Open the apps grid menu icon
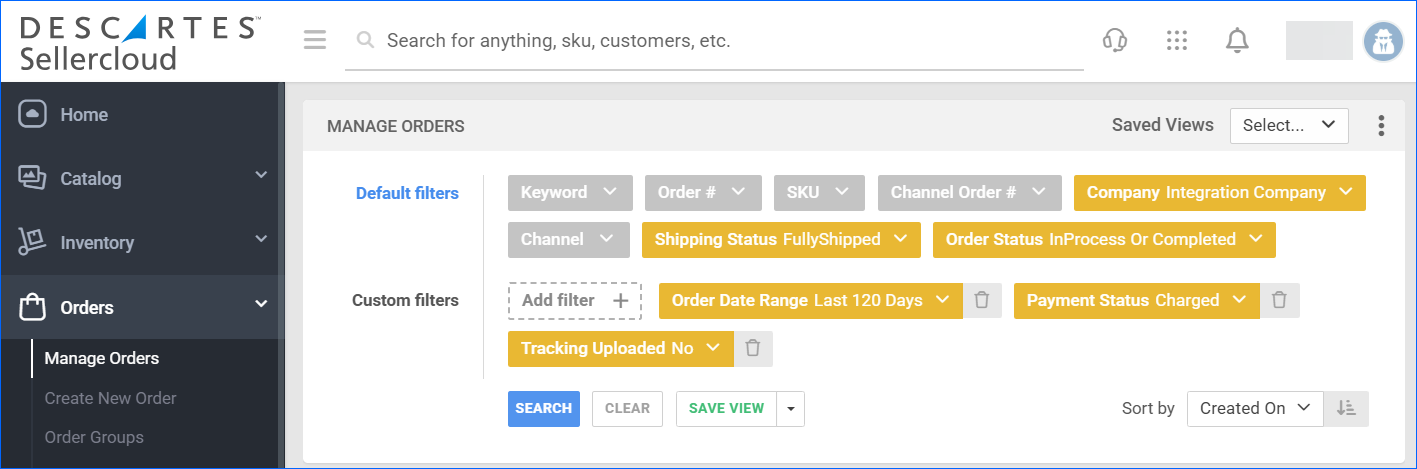Viewport: 1417px width, 469px height. (1177, 40)
